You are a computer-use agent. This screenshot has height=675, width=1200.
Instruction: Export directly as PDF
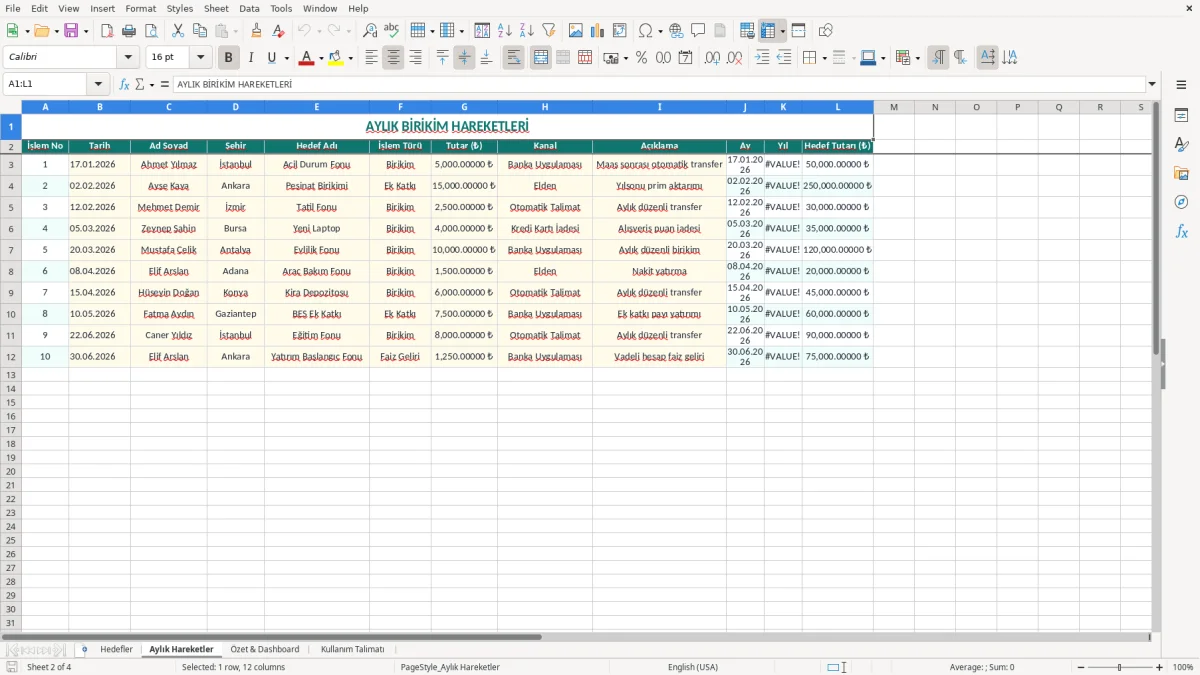point(107,31)
